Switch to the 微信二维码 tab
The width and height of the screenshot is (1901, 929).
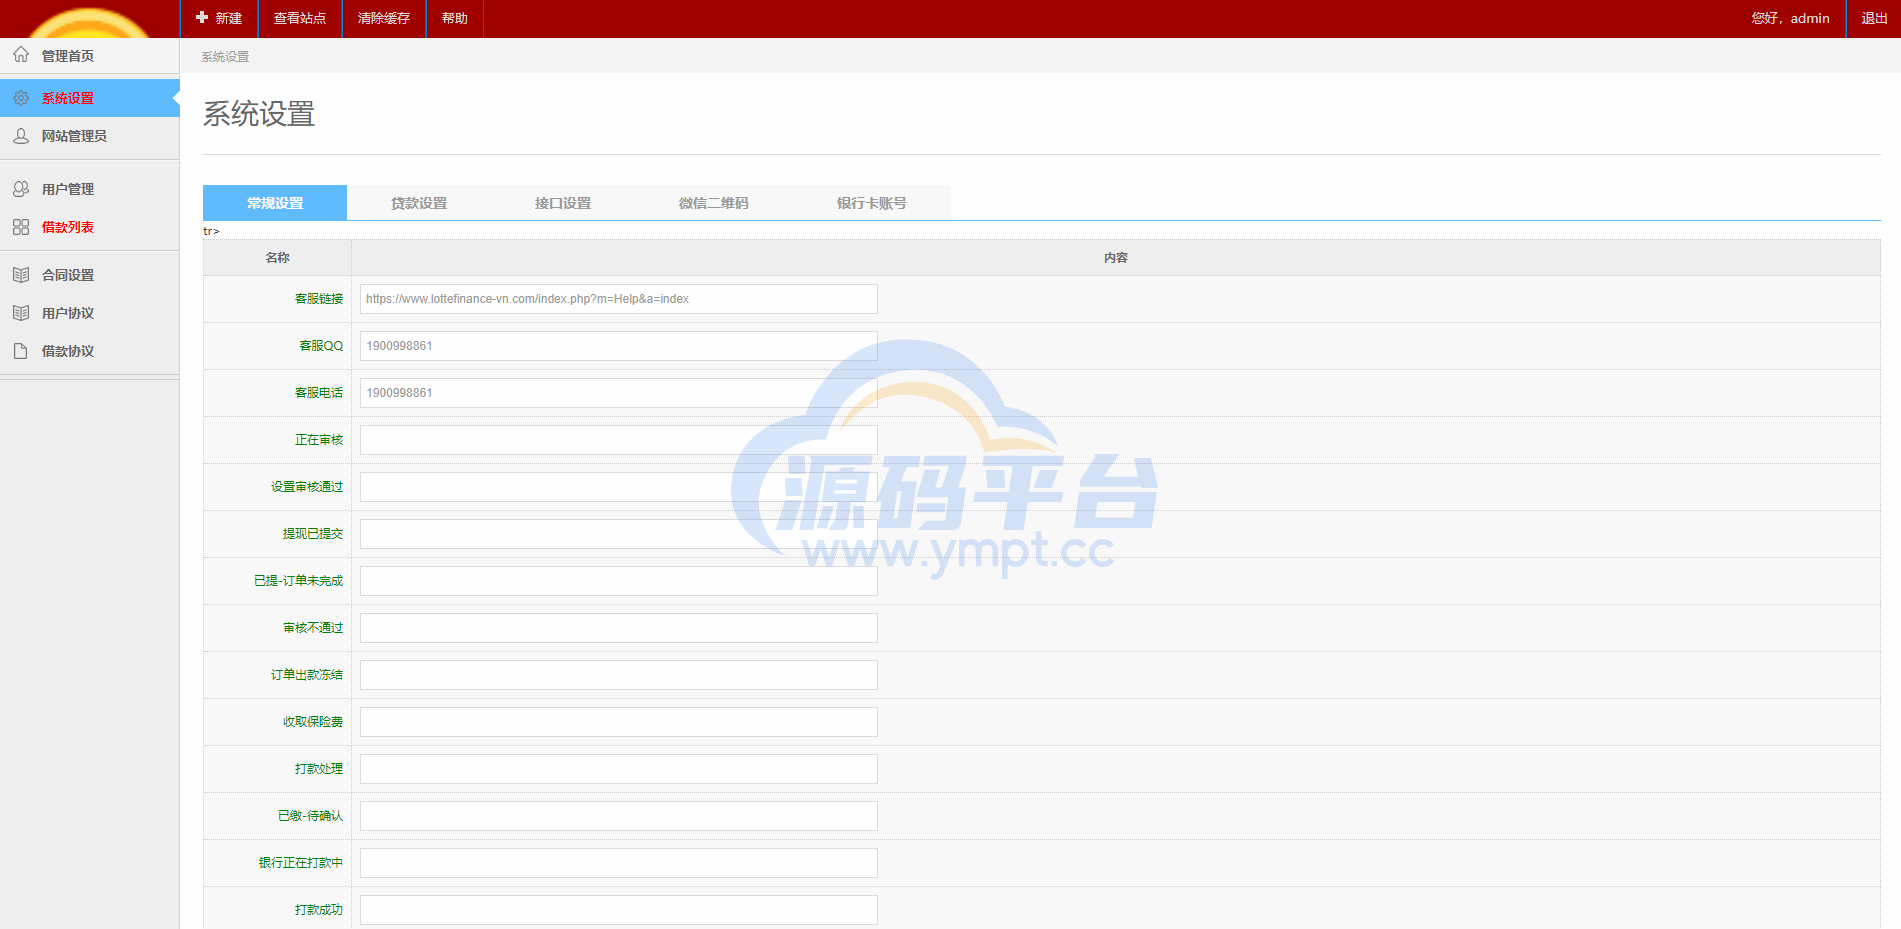point(713,203)
